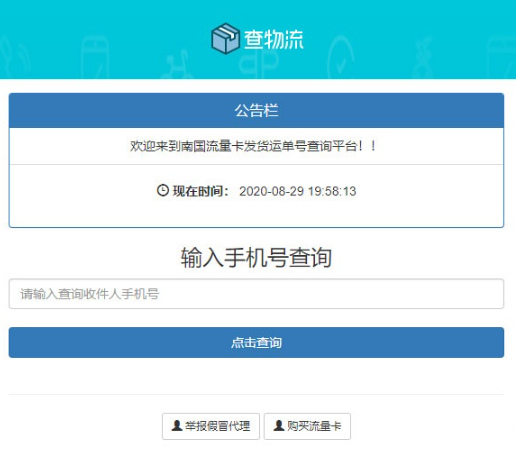
Task: Click the user icon in 举报假冒代理 button
Action: 177,425
